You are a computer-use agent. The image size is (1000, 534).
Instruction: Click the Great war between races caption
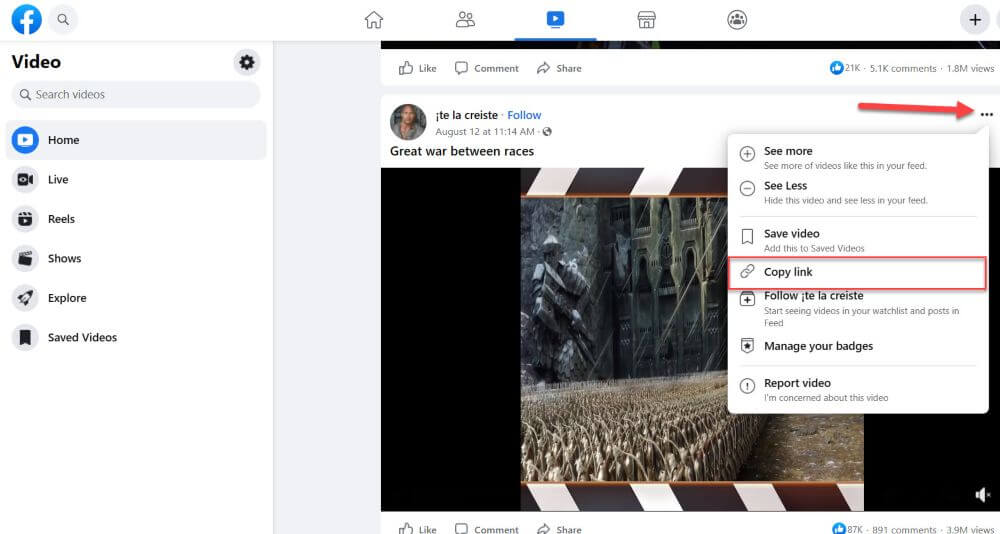[462, 151]
